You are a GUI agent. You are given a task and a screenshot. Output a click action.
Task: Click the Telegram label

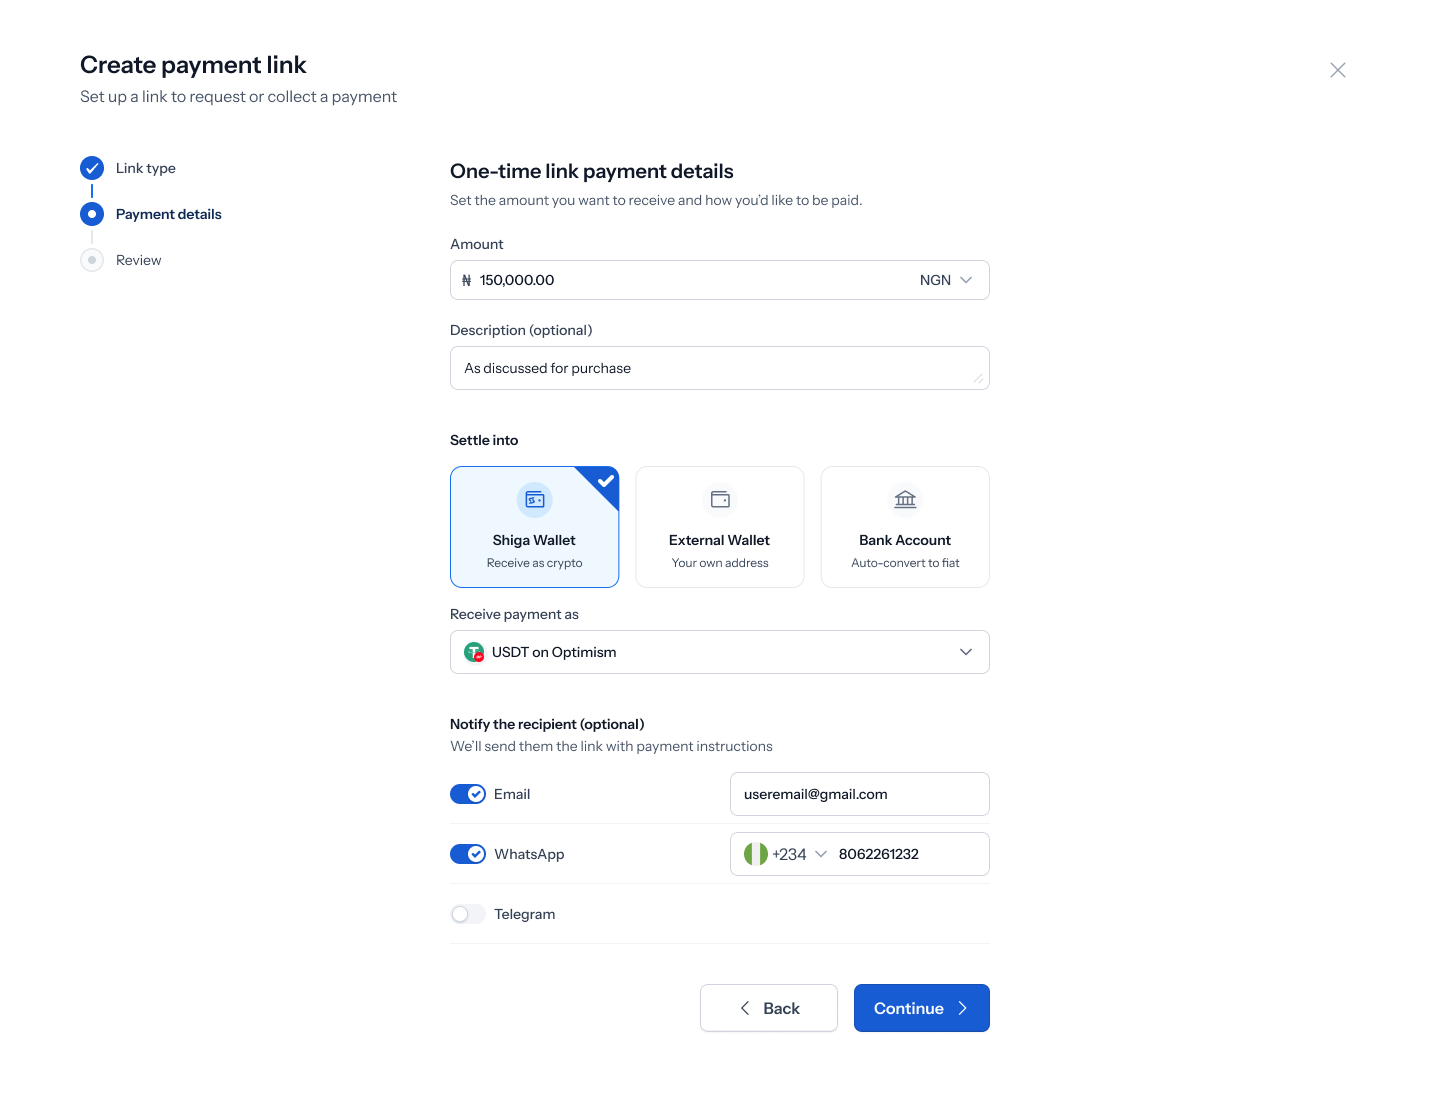[525, 914]
